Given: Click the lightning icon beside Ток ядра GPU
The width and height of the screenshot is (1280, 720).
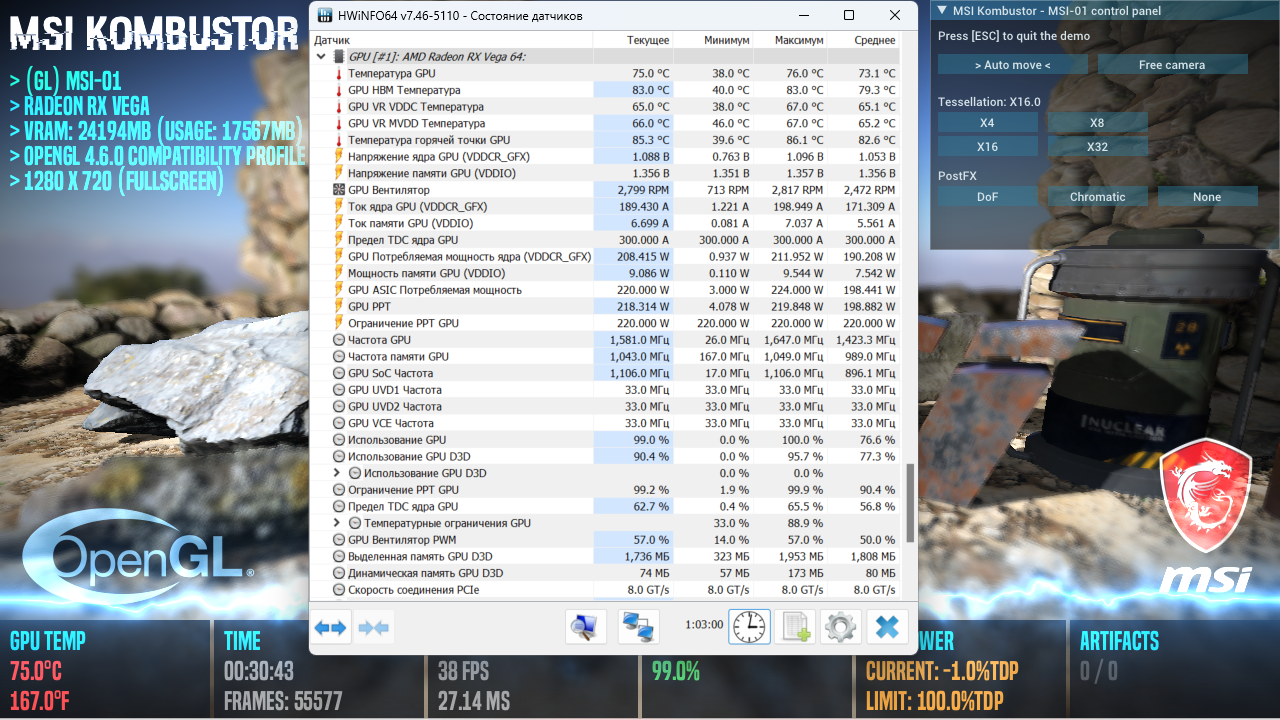Looking at the screenshot, I should 338,207.
